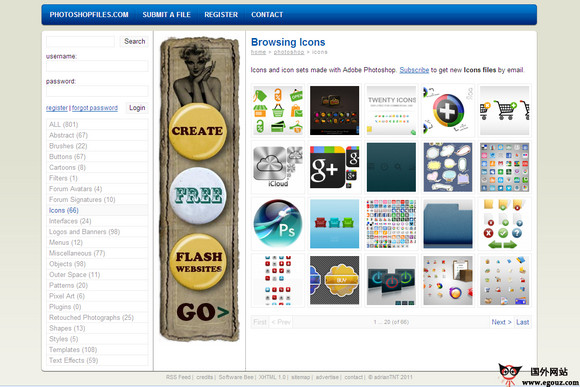Image resolution: width=580 pixels, height=387 pixels.
Task: Open the gold BUY badge thumbnail
Action: point(334,280)
